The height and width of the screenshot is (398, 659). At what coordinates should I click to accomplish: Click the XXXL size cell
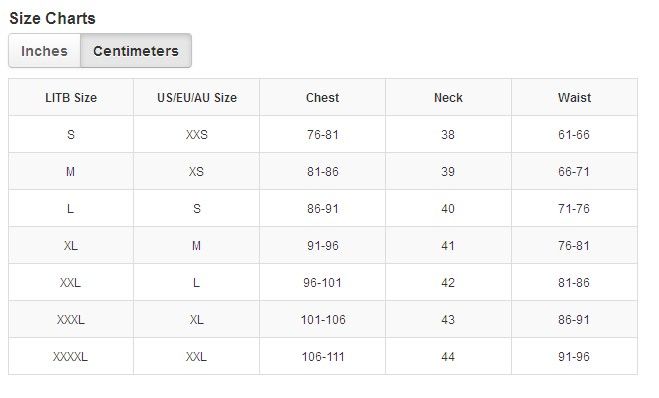click(71, 319)
